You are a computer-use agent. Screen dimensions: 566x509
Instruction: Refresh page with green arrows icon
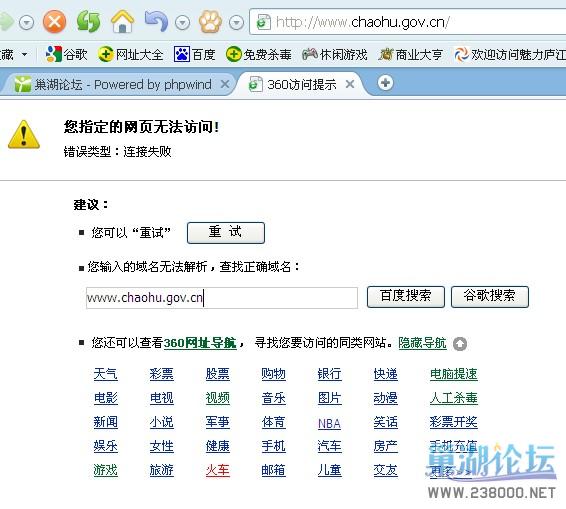(88, 21)
